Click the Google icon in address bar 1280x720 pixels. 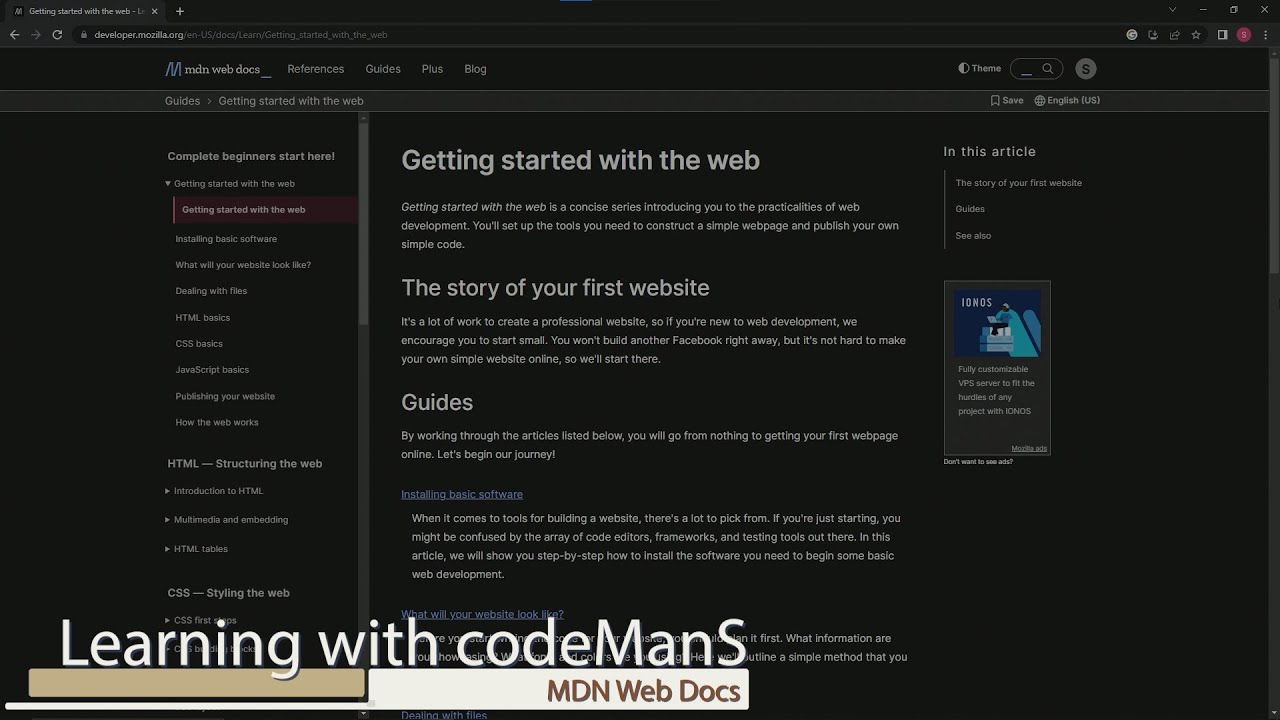pos(1132,35)
